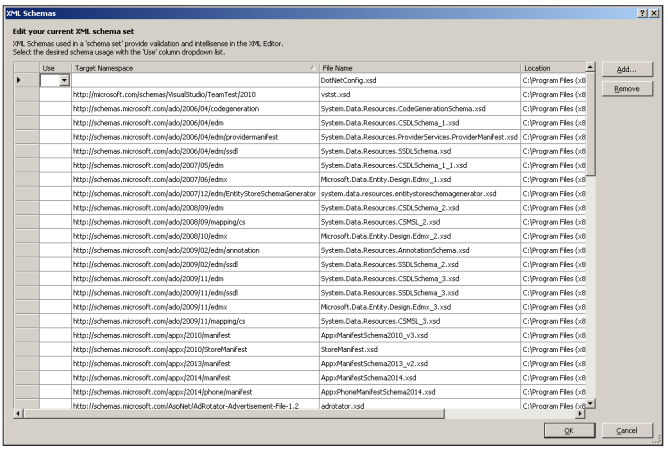668x451 pixels.
Task: Click the horizontal scrollbar thumb
Action: point(234,413)
